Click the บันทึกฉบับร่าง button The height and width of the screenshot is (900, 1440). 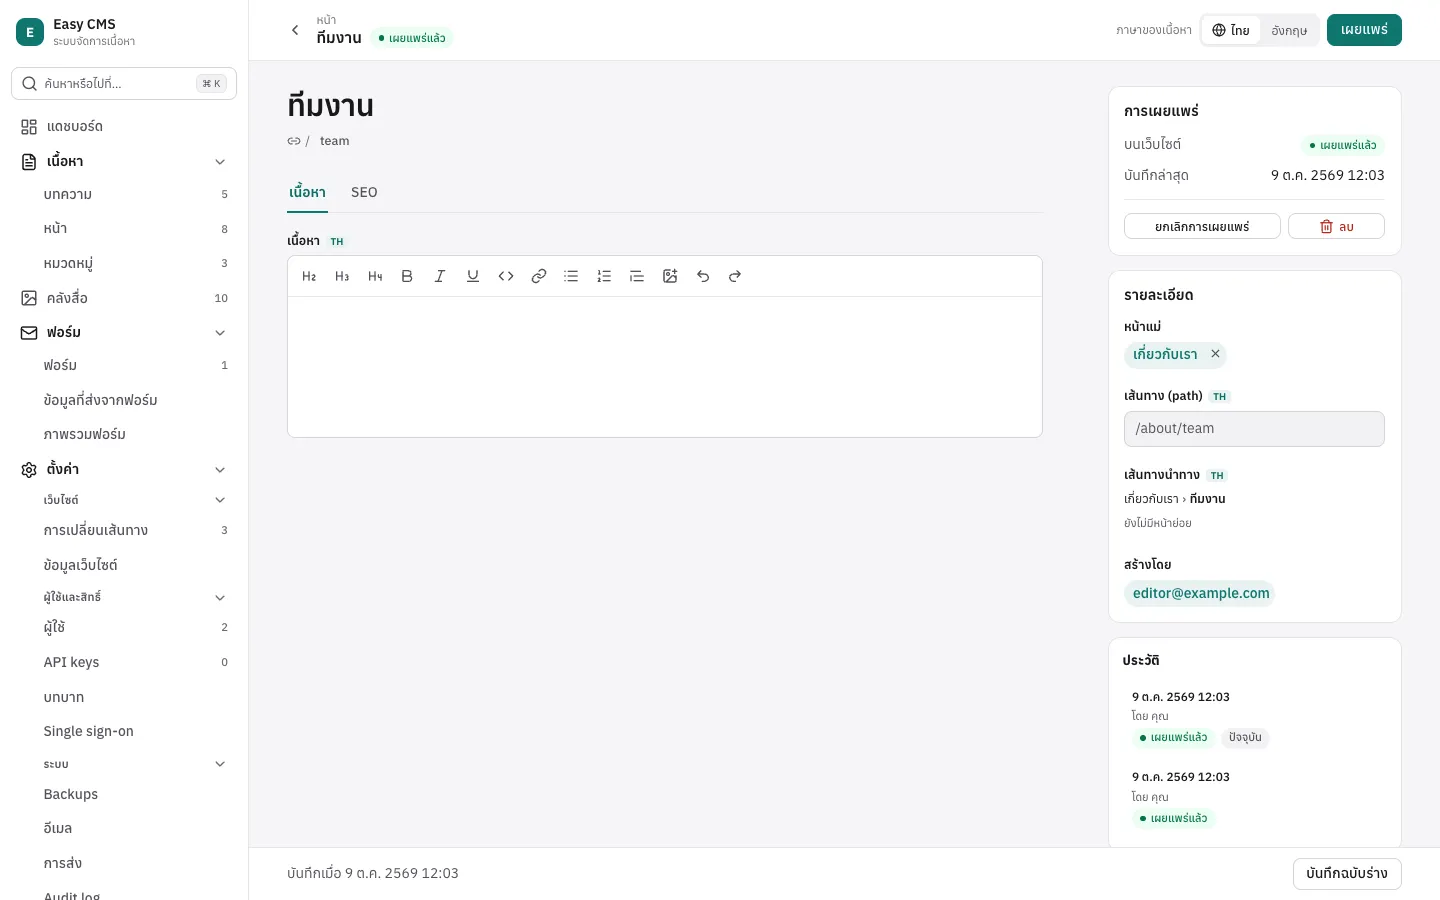(1347, 873)
